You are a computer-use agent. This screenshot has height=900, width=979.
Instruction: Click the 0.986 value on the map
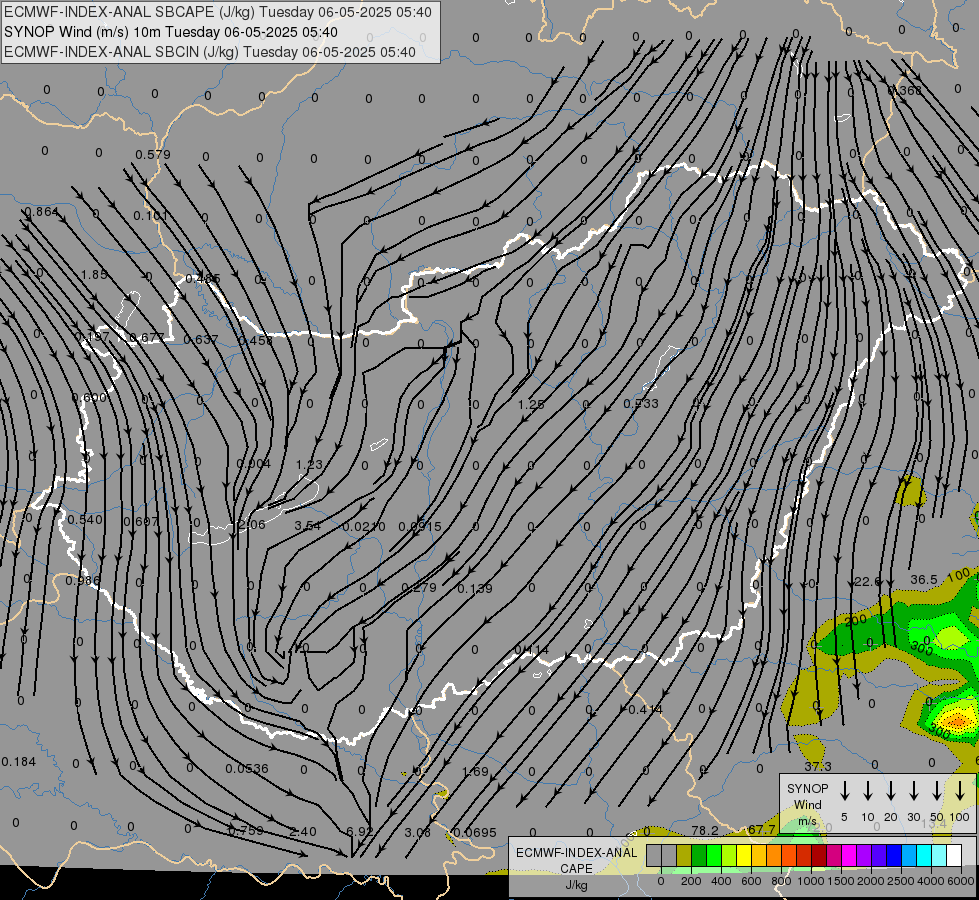(x=82, y=581)
